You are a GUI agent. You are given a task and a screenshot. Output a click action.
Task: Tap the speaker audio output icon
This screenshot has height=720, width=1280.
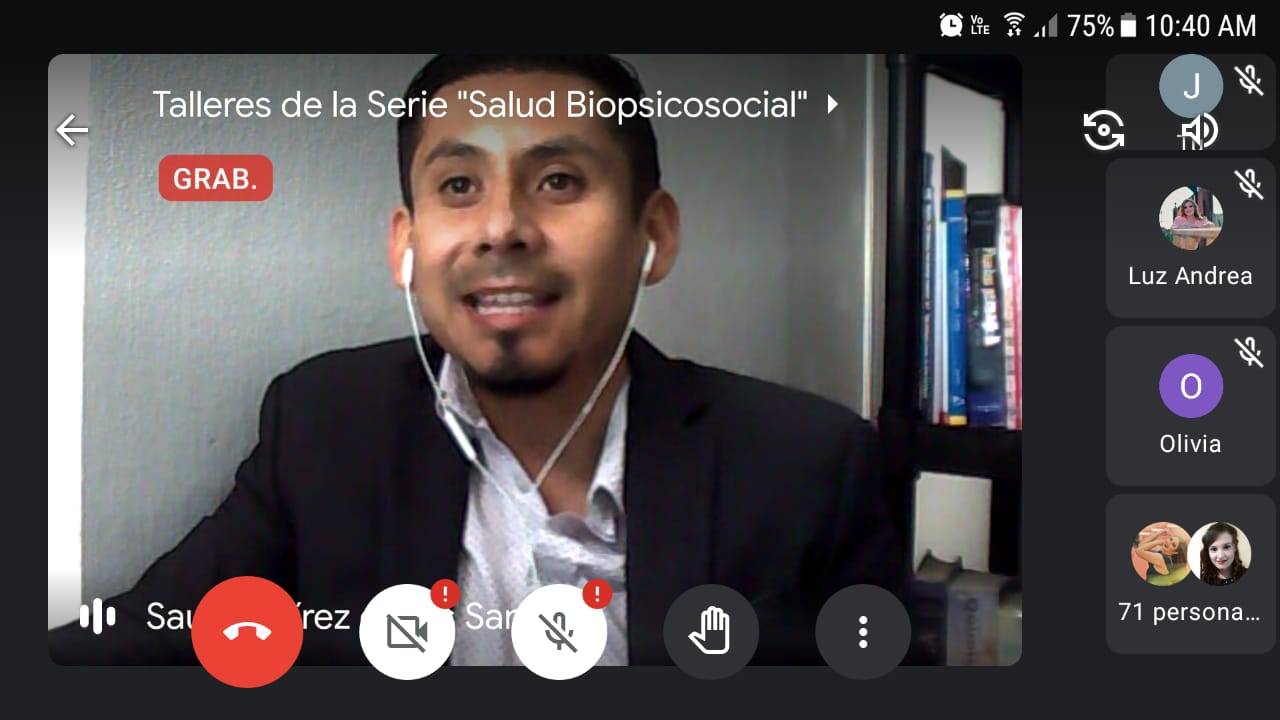tap(1198, 131)
